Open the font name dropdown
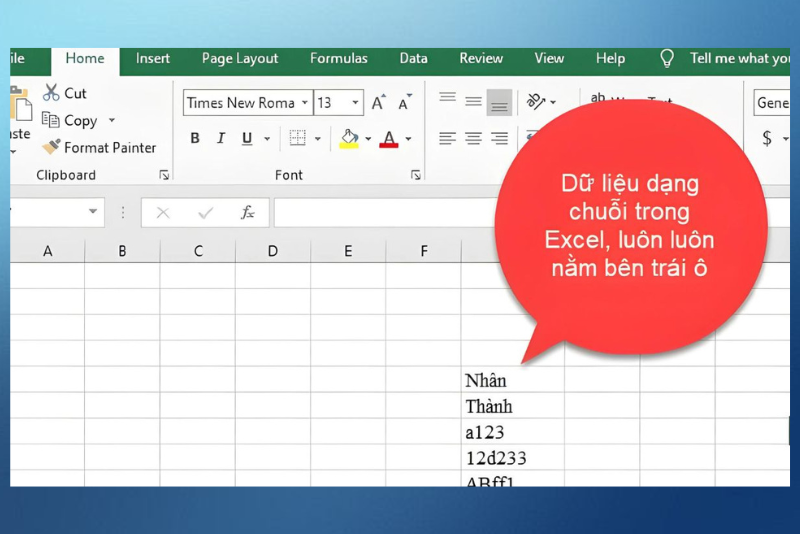 coord(305,103)
